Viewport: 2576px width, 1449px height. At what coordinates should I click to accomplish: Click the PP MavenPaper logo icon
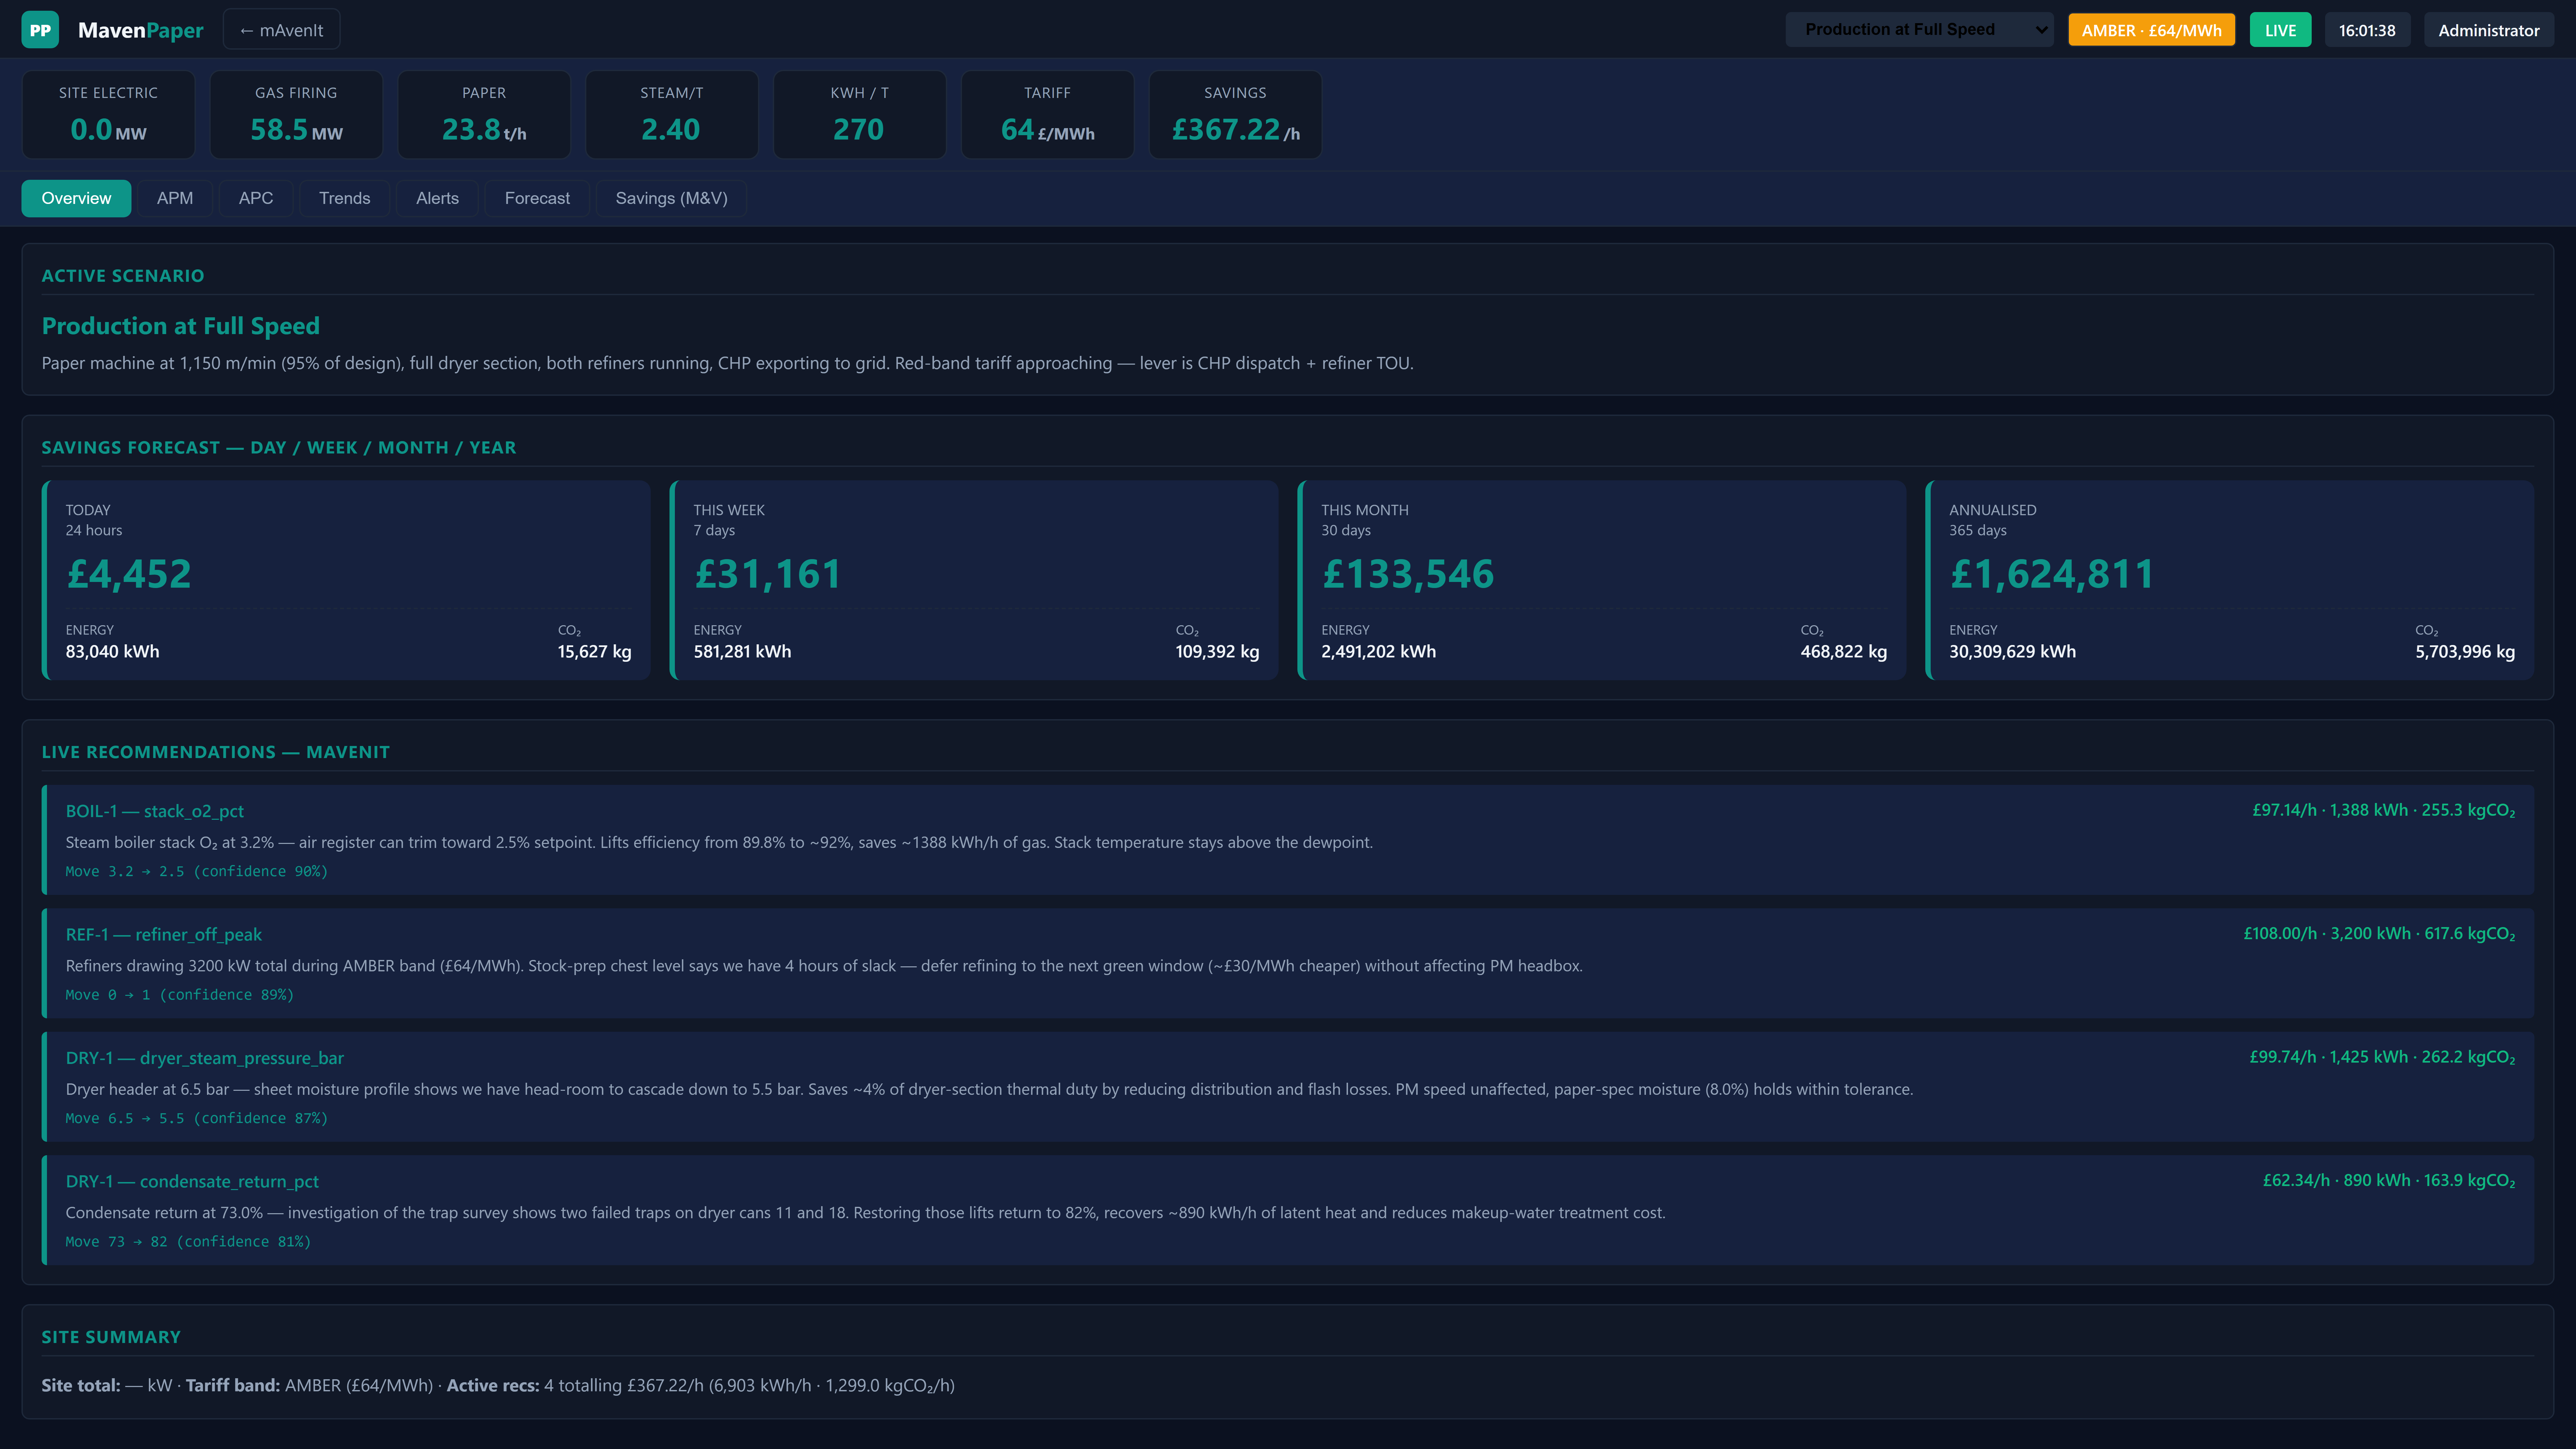click(x=40, y=30)
